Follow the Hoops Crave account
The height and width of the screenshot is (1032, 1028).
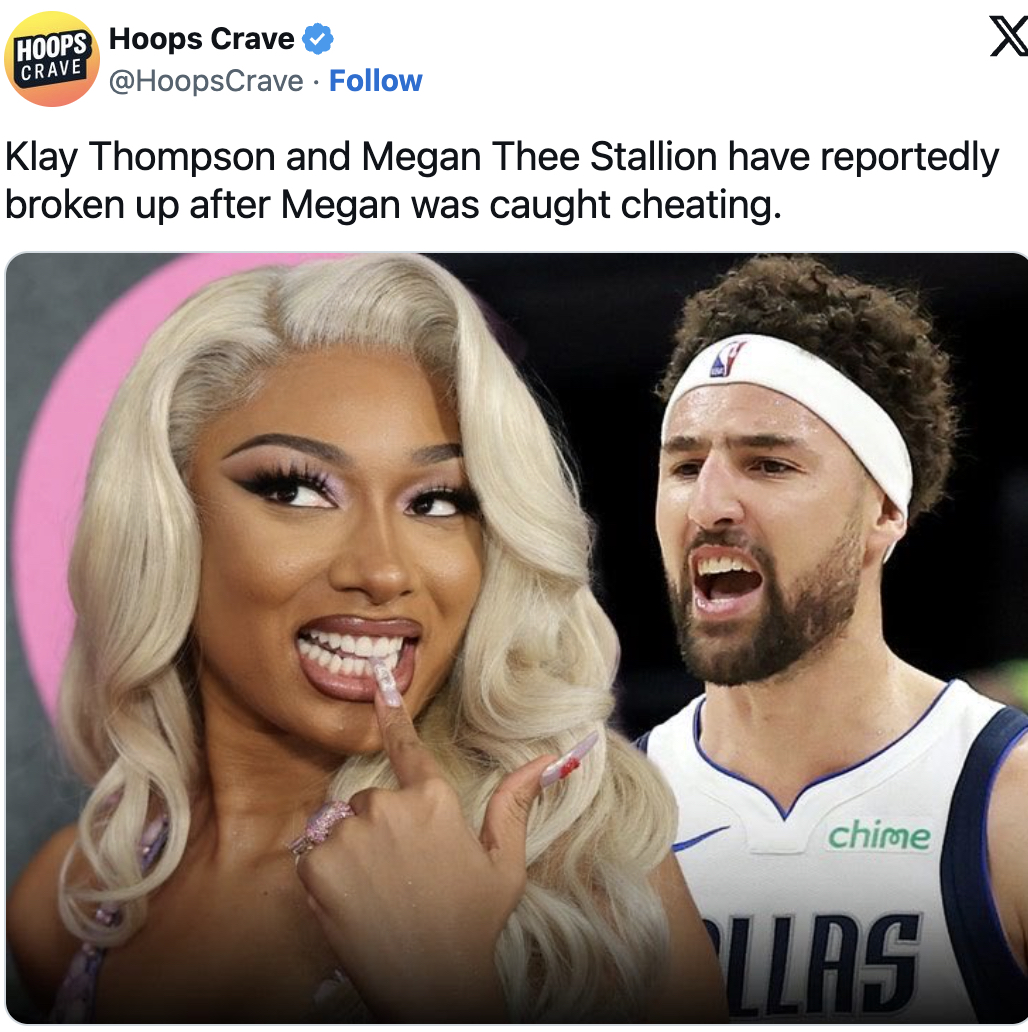point(375,81)
